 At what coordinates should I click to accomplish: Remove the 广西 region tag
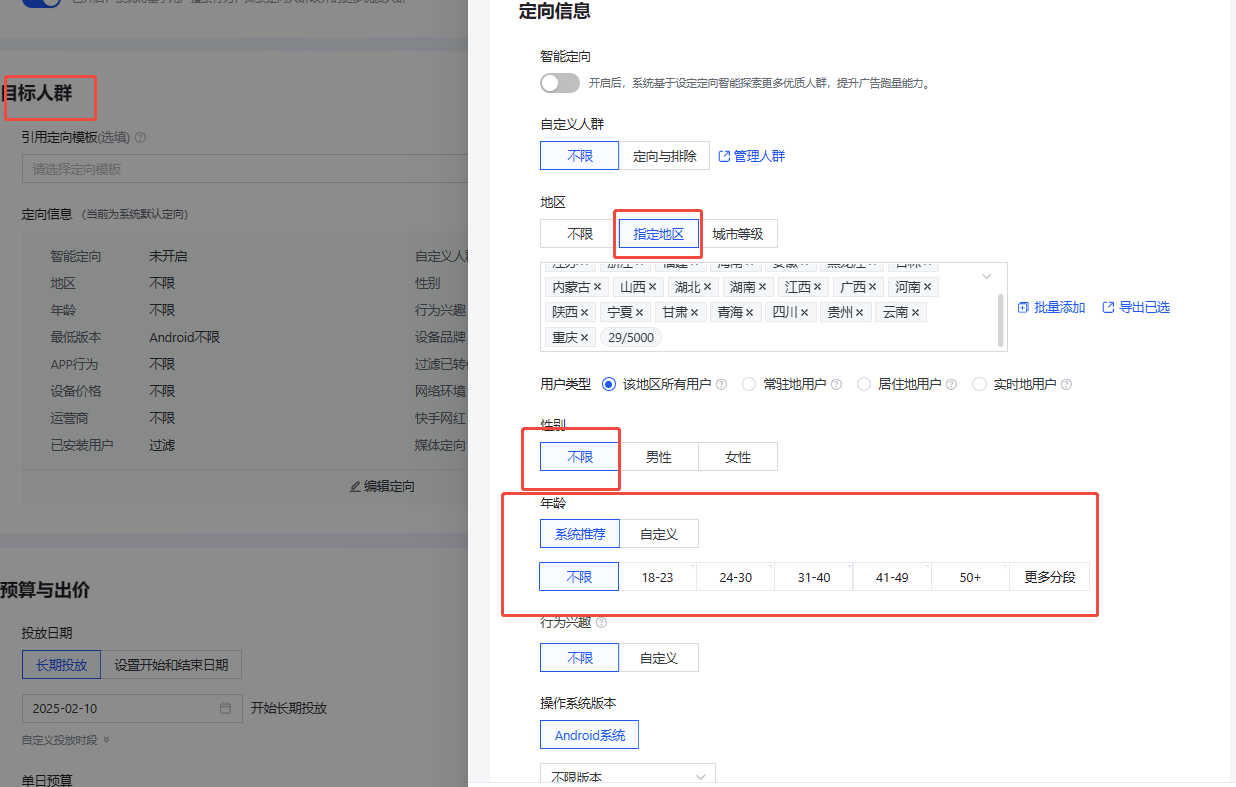[872, 287]
